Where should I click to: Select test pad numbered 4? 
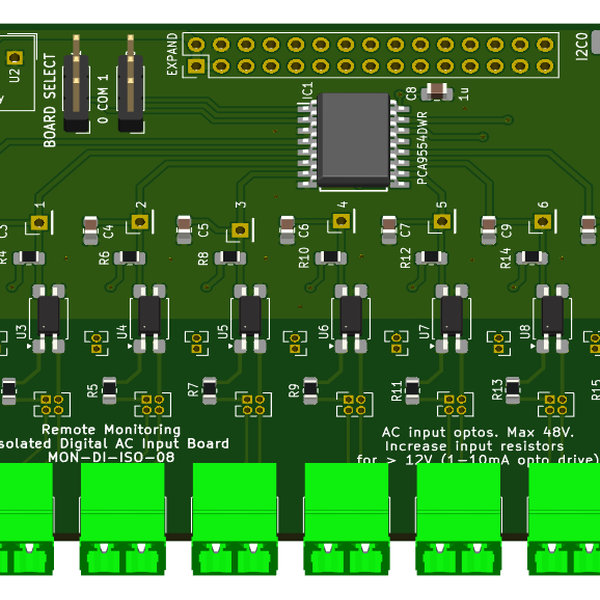pyautogui.click(x=341, y=221)
